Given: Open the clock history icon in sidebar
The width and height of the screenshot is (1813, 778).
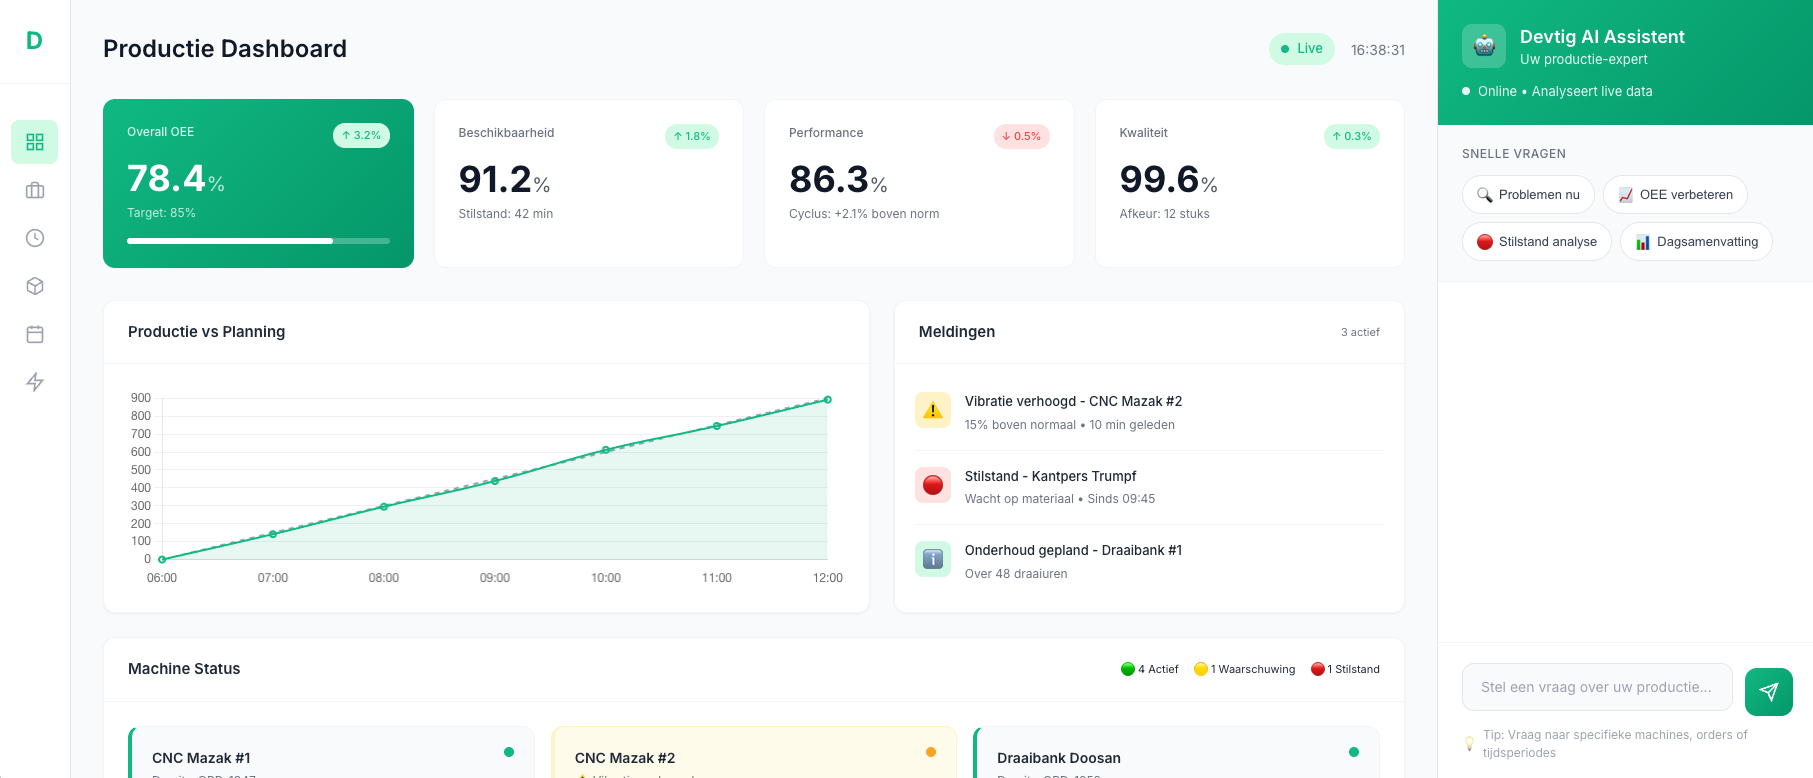Looking at the screenshot, I should tap(35, 238).
